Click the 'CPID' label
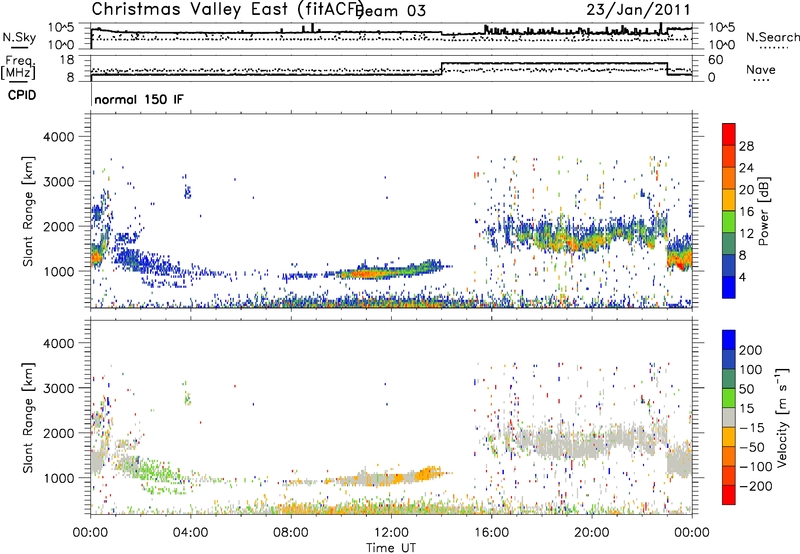The height and width of the screenshot is (554, 800). click(22, 95)
